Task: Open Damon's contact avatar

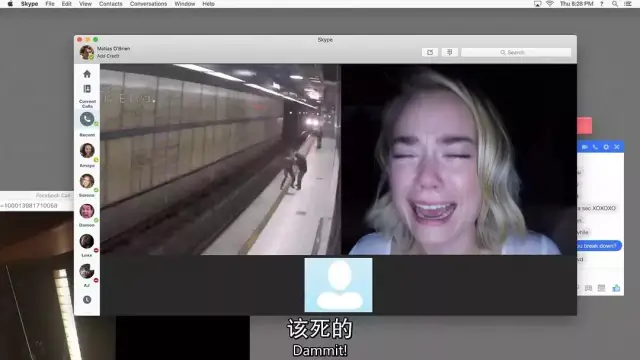Action: pyautogui.click(x=87, y=211)
